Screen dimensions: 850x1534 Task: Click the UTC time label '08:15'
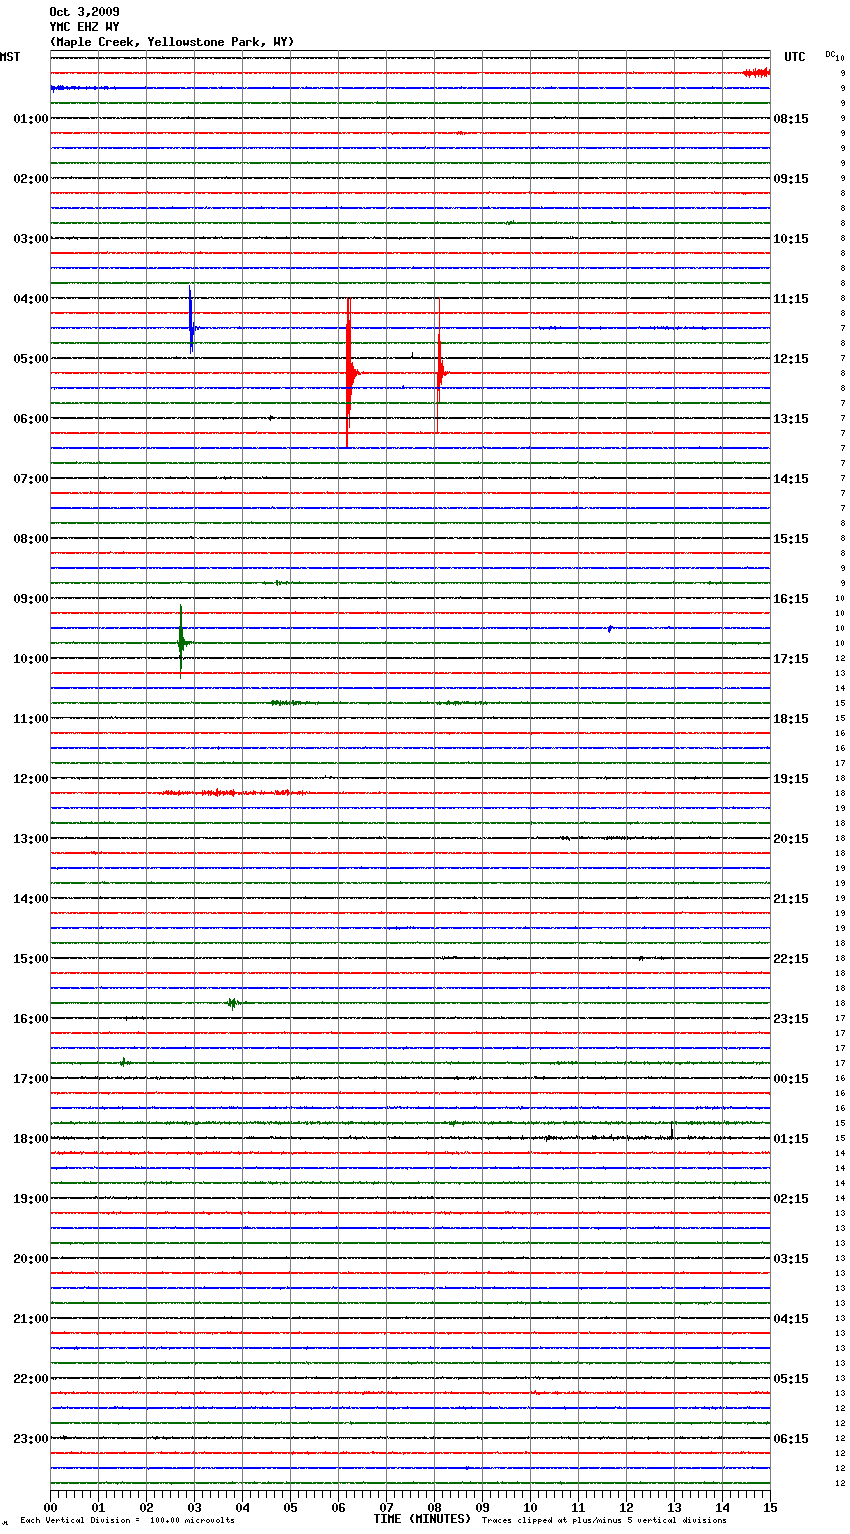pyautogui.click(x=791, y=119)
